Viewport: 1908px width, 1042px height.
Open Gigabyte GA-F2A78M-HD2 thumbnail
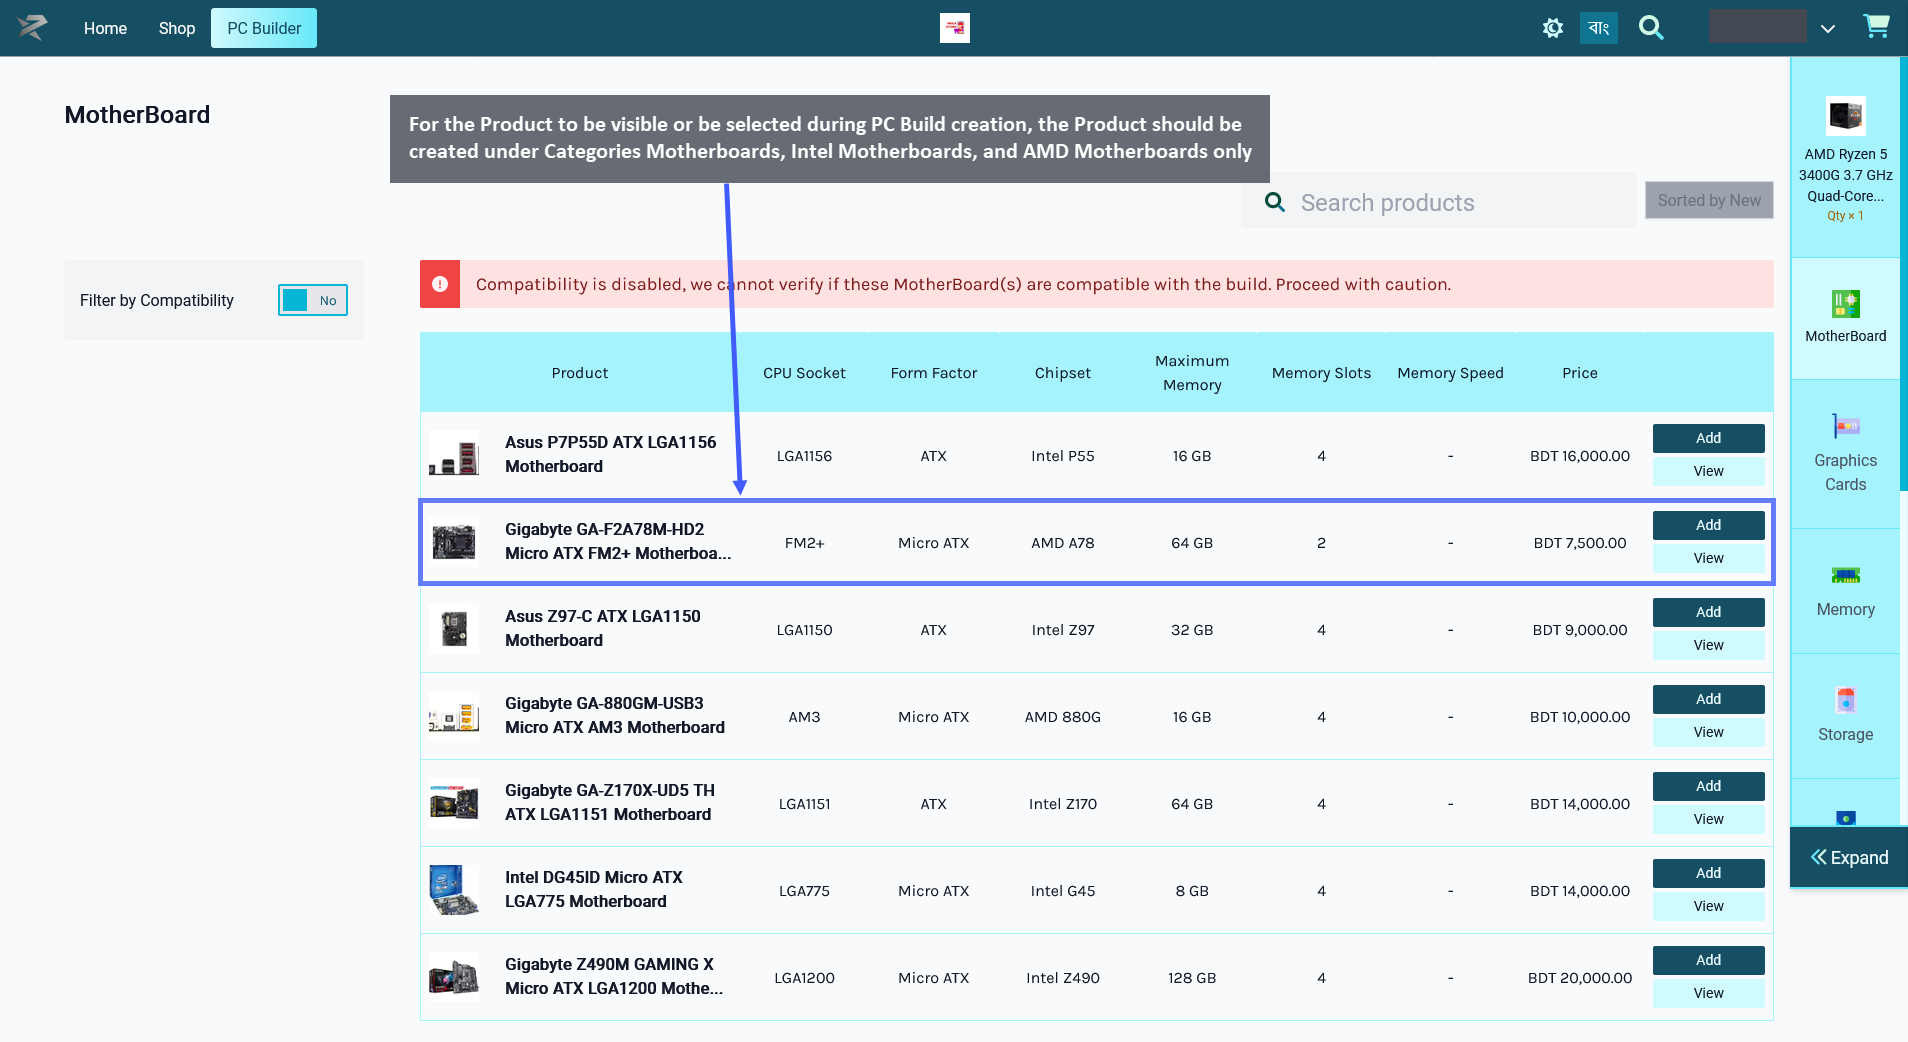[x=454, y=542]
